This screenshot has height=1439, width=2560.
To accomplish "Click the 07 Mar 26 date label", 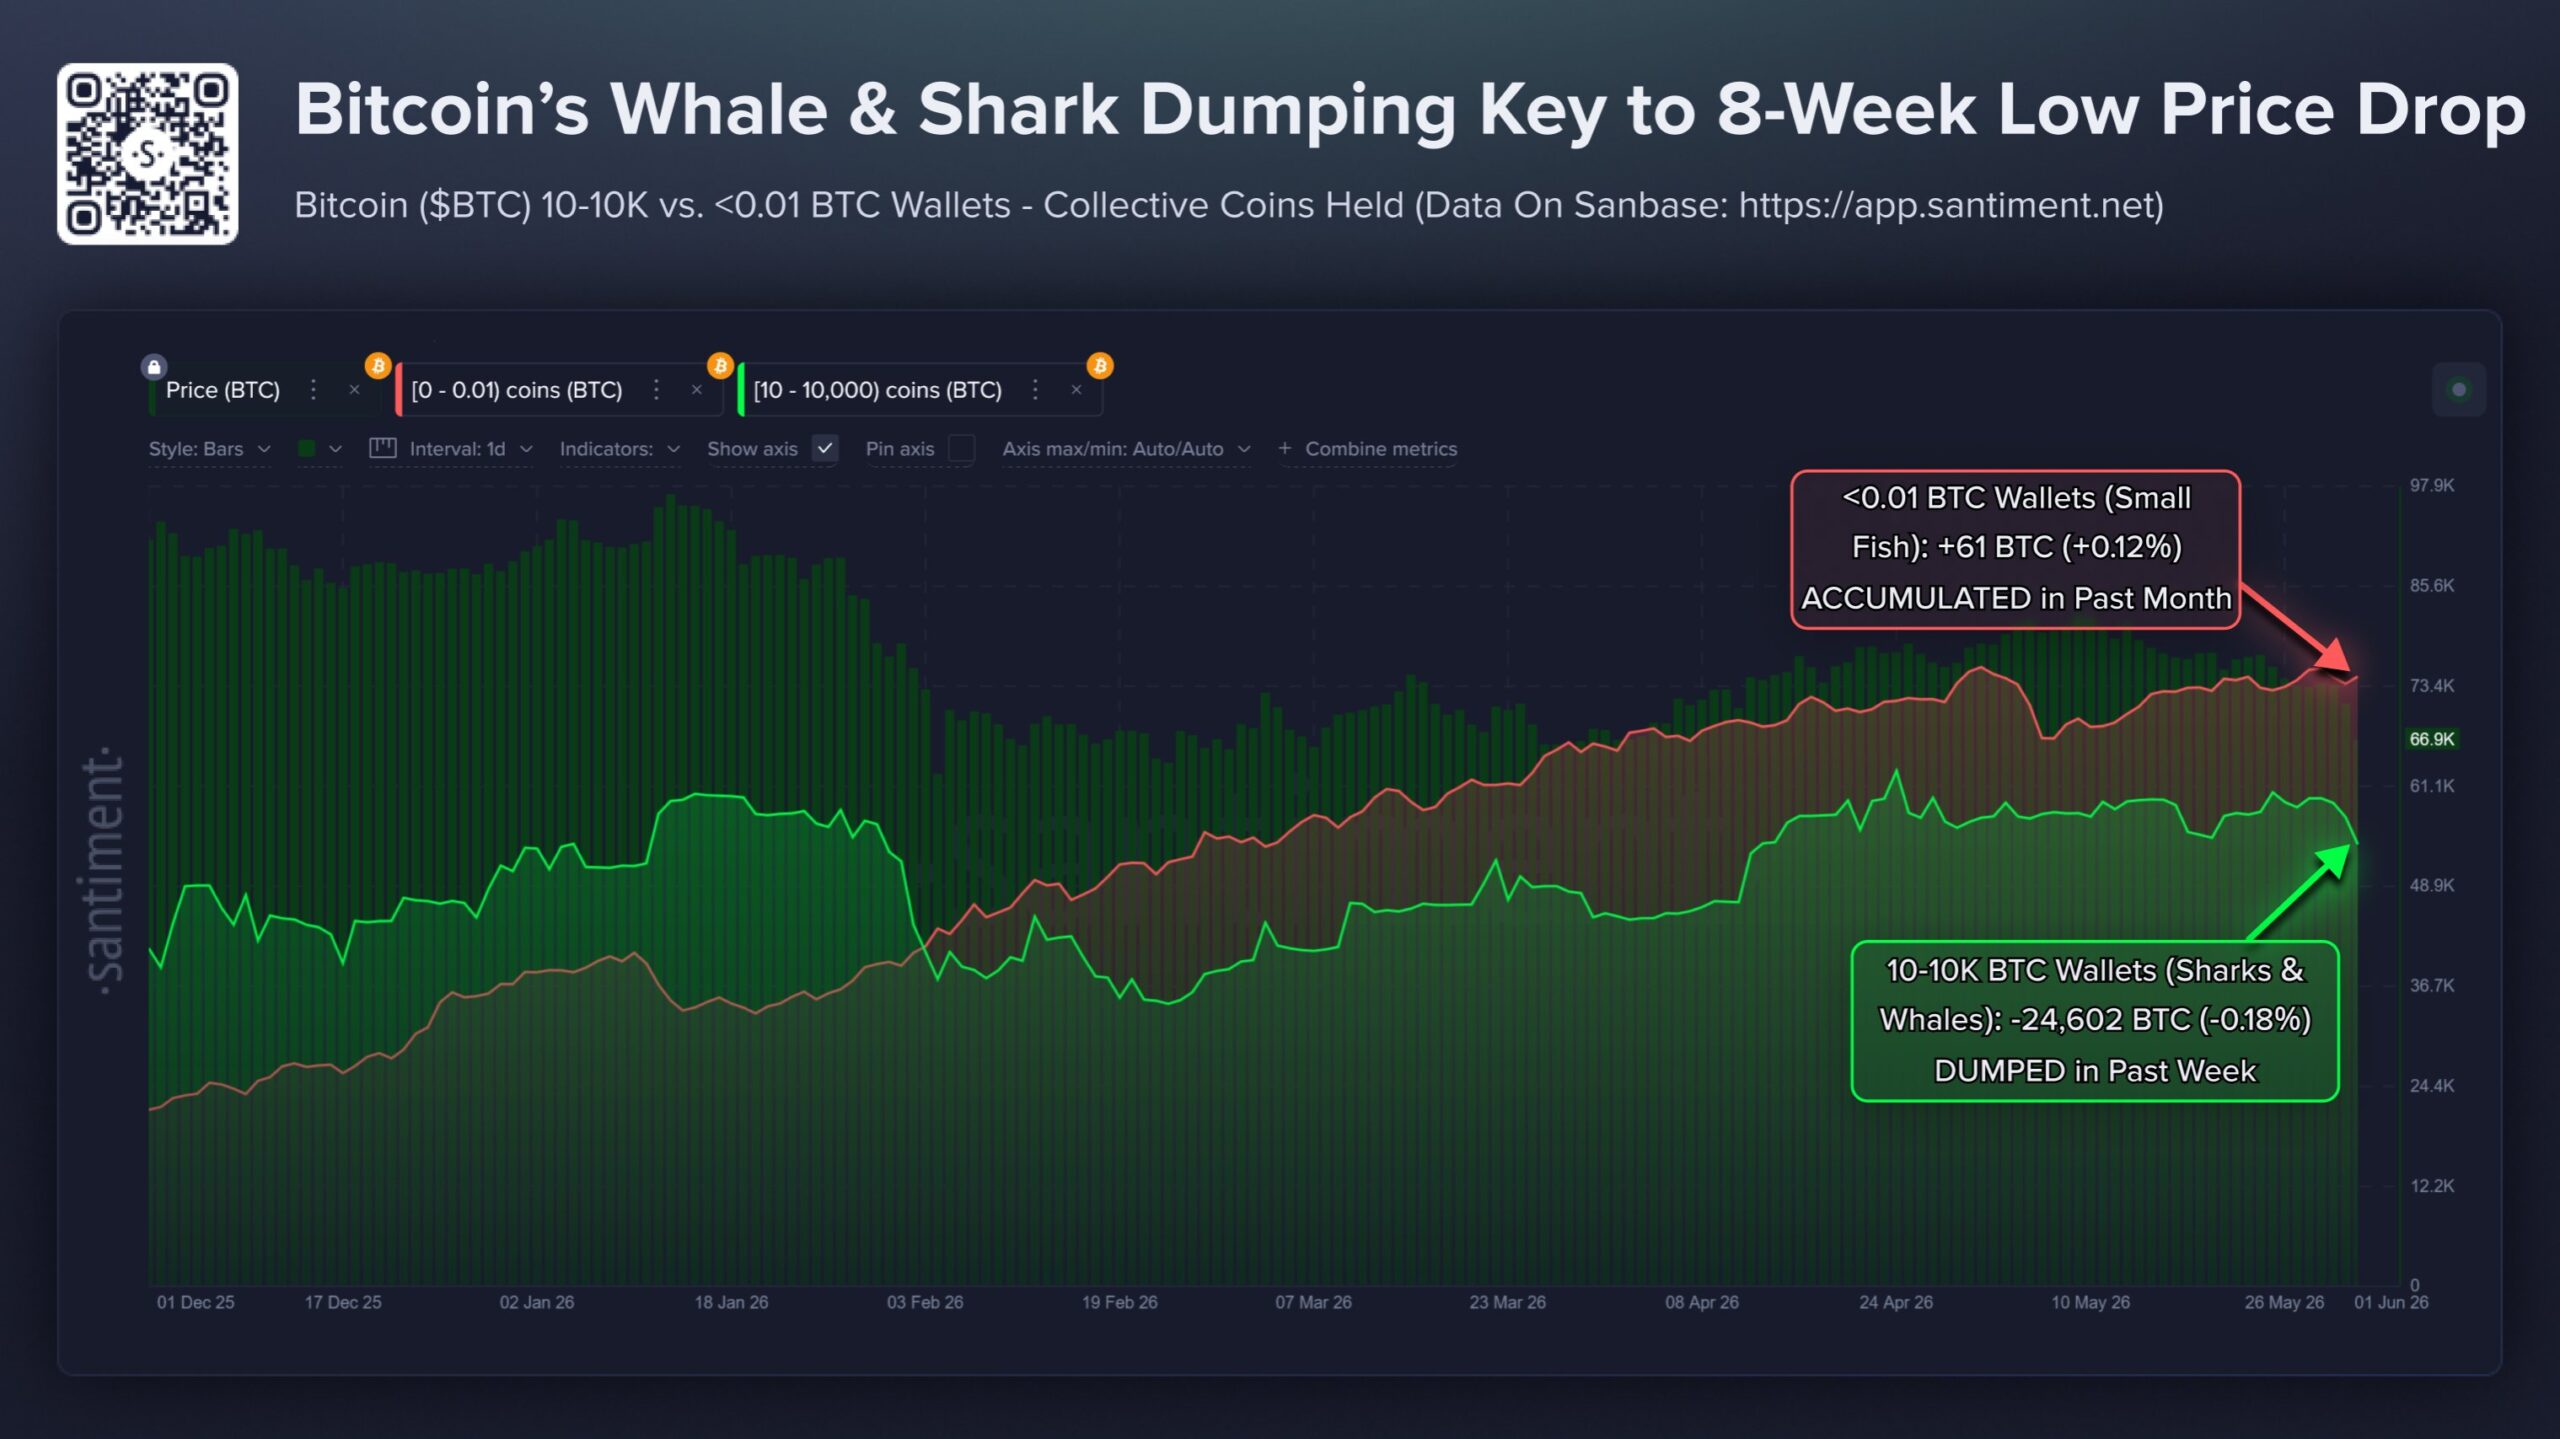I will point(1313,1302).
